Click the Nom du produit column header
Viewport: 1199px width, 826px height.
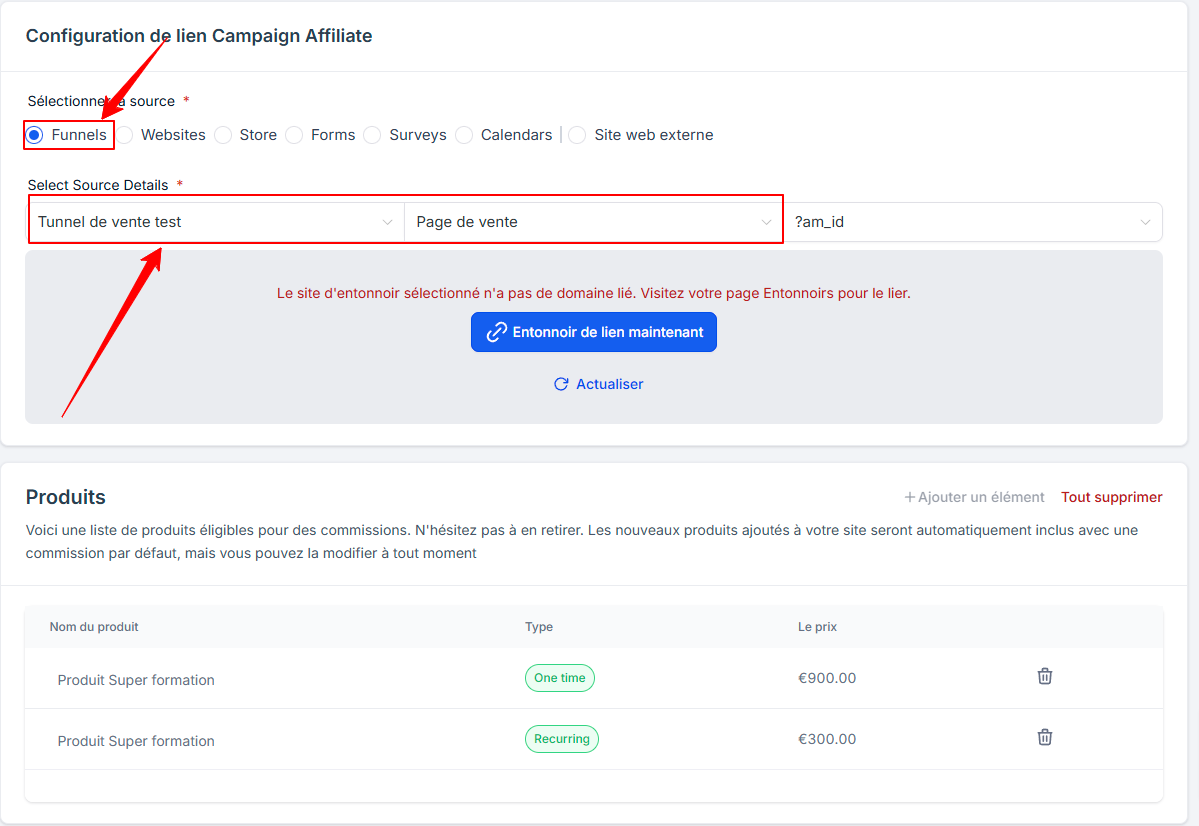point(94,626)
